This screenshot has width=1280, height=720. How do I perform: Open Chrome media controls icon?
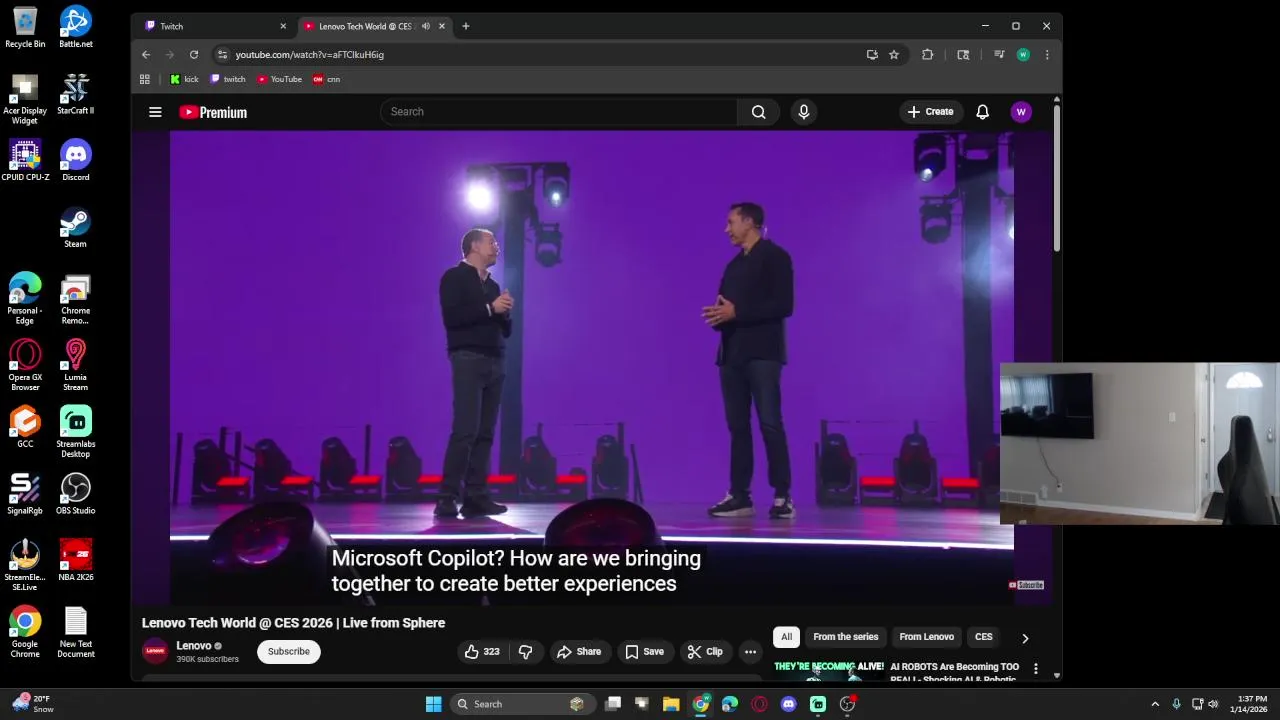pos(998,55)
